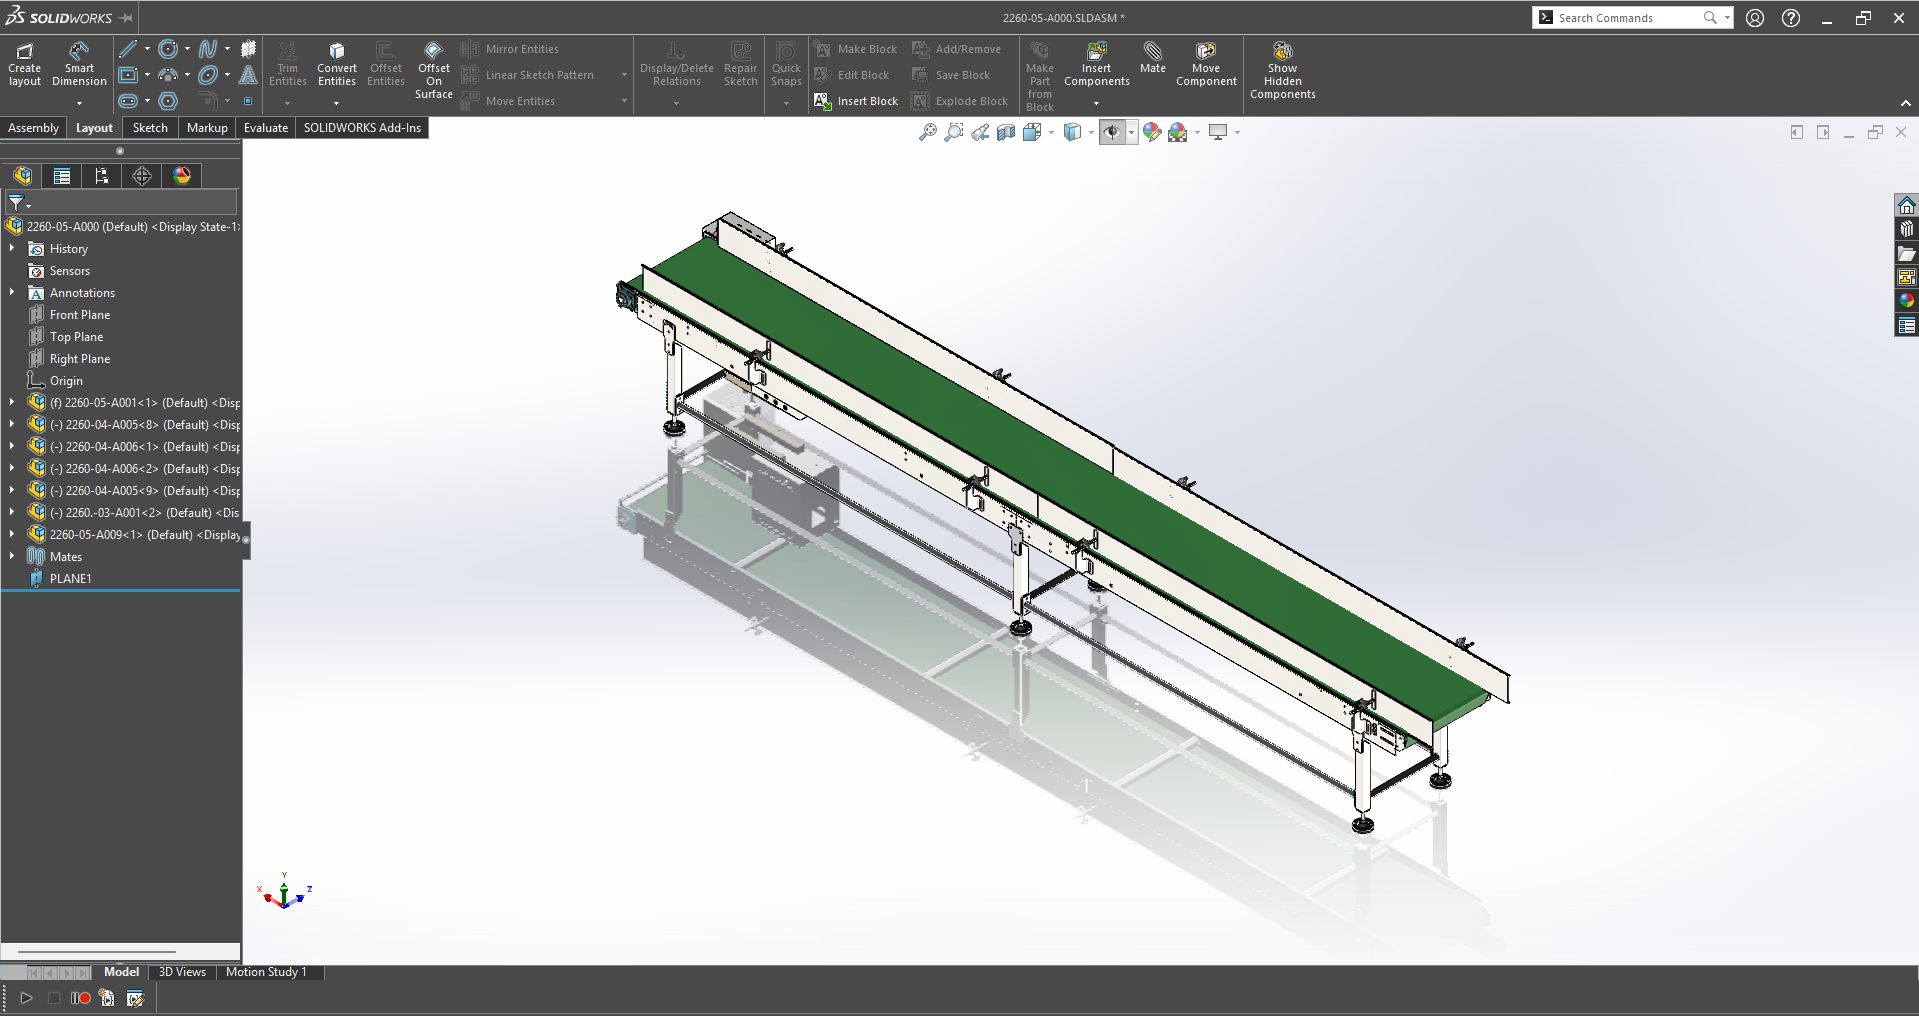This screenshot has height=1016, width=1919.
Task: Expand the 2260-05-A001<1> component node
Action: (12, 403)
